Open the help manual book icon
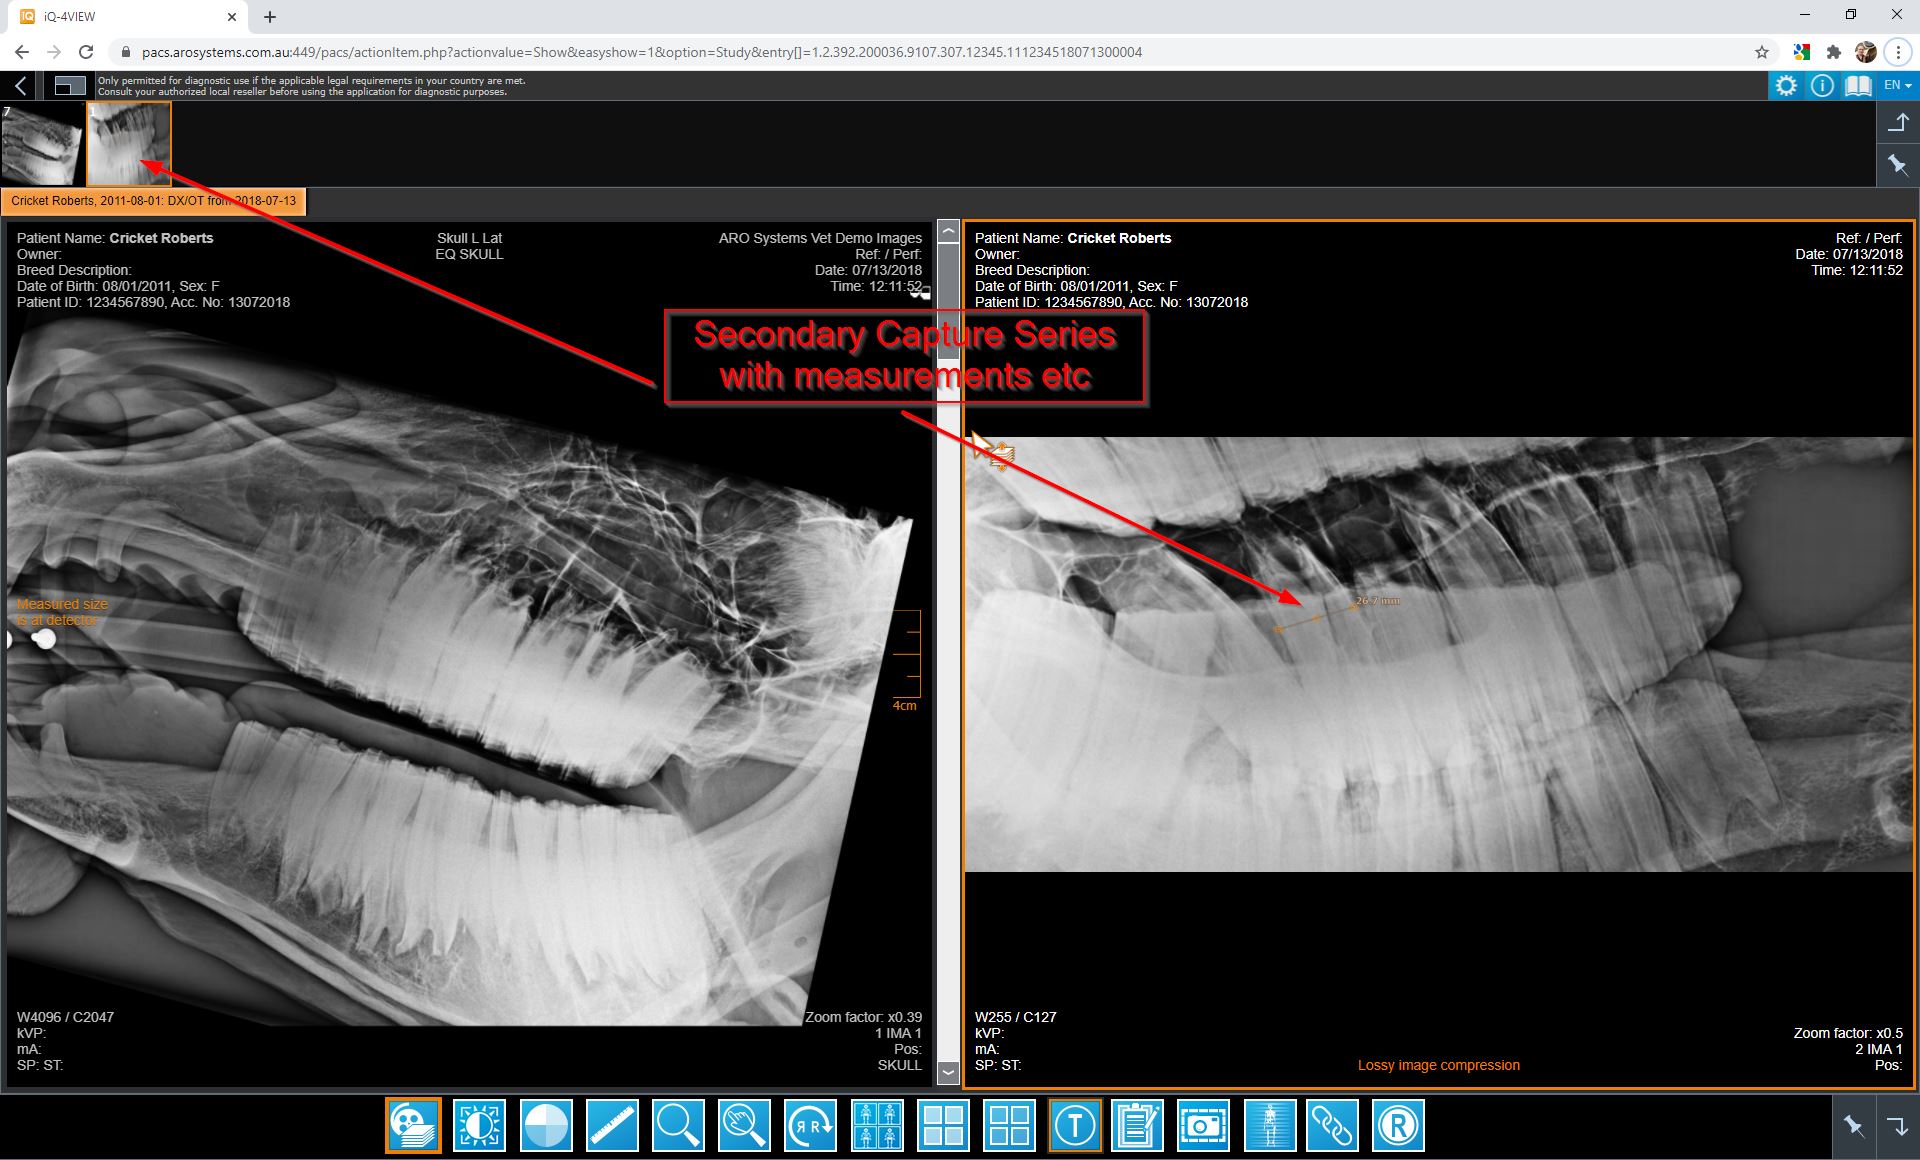 tap(1858, 85)
